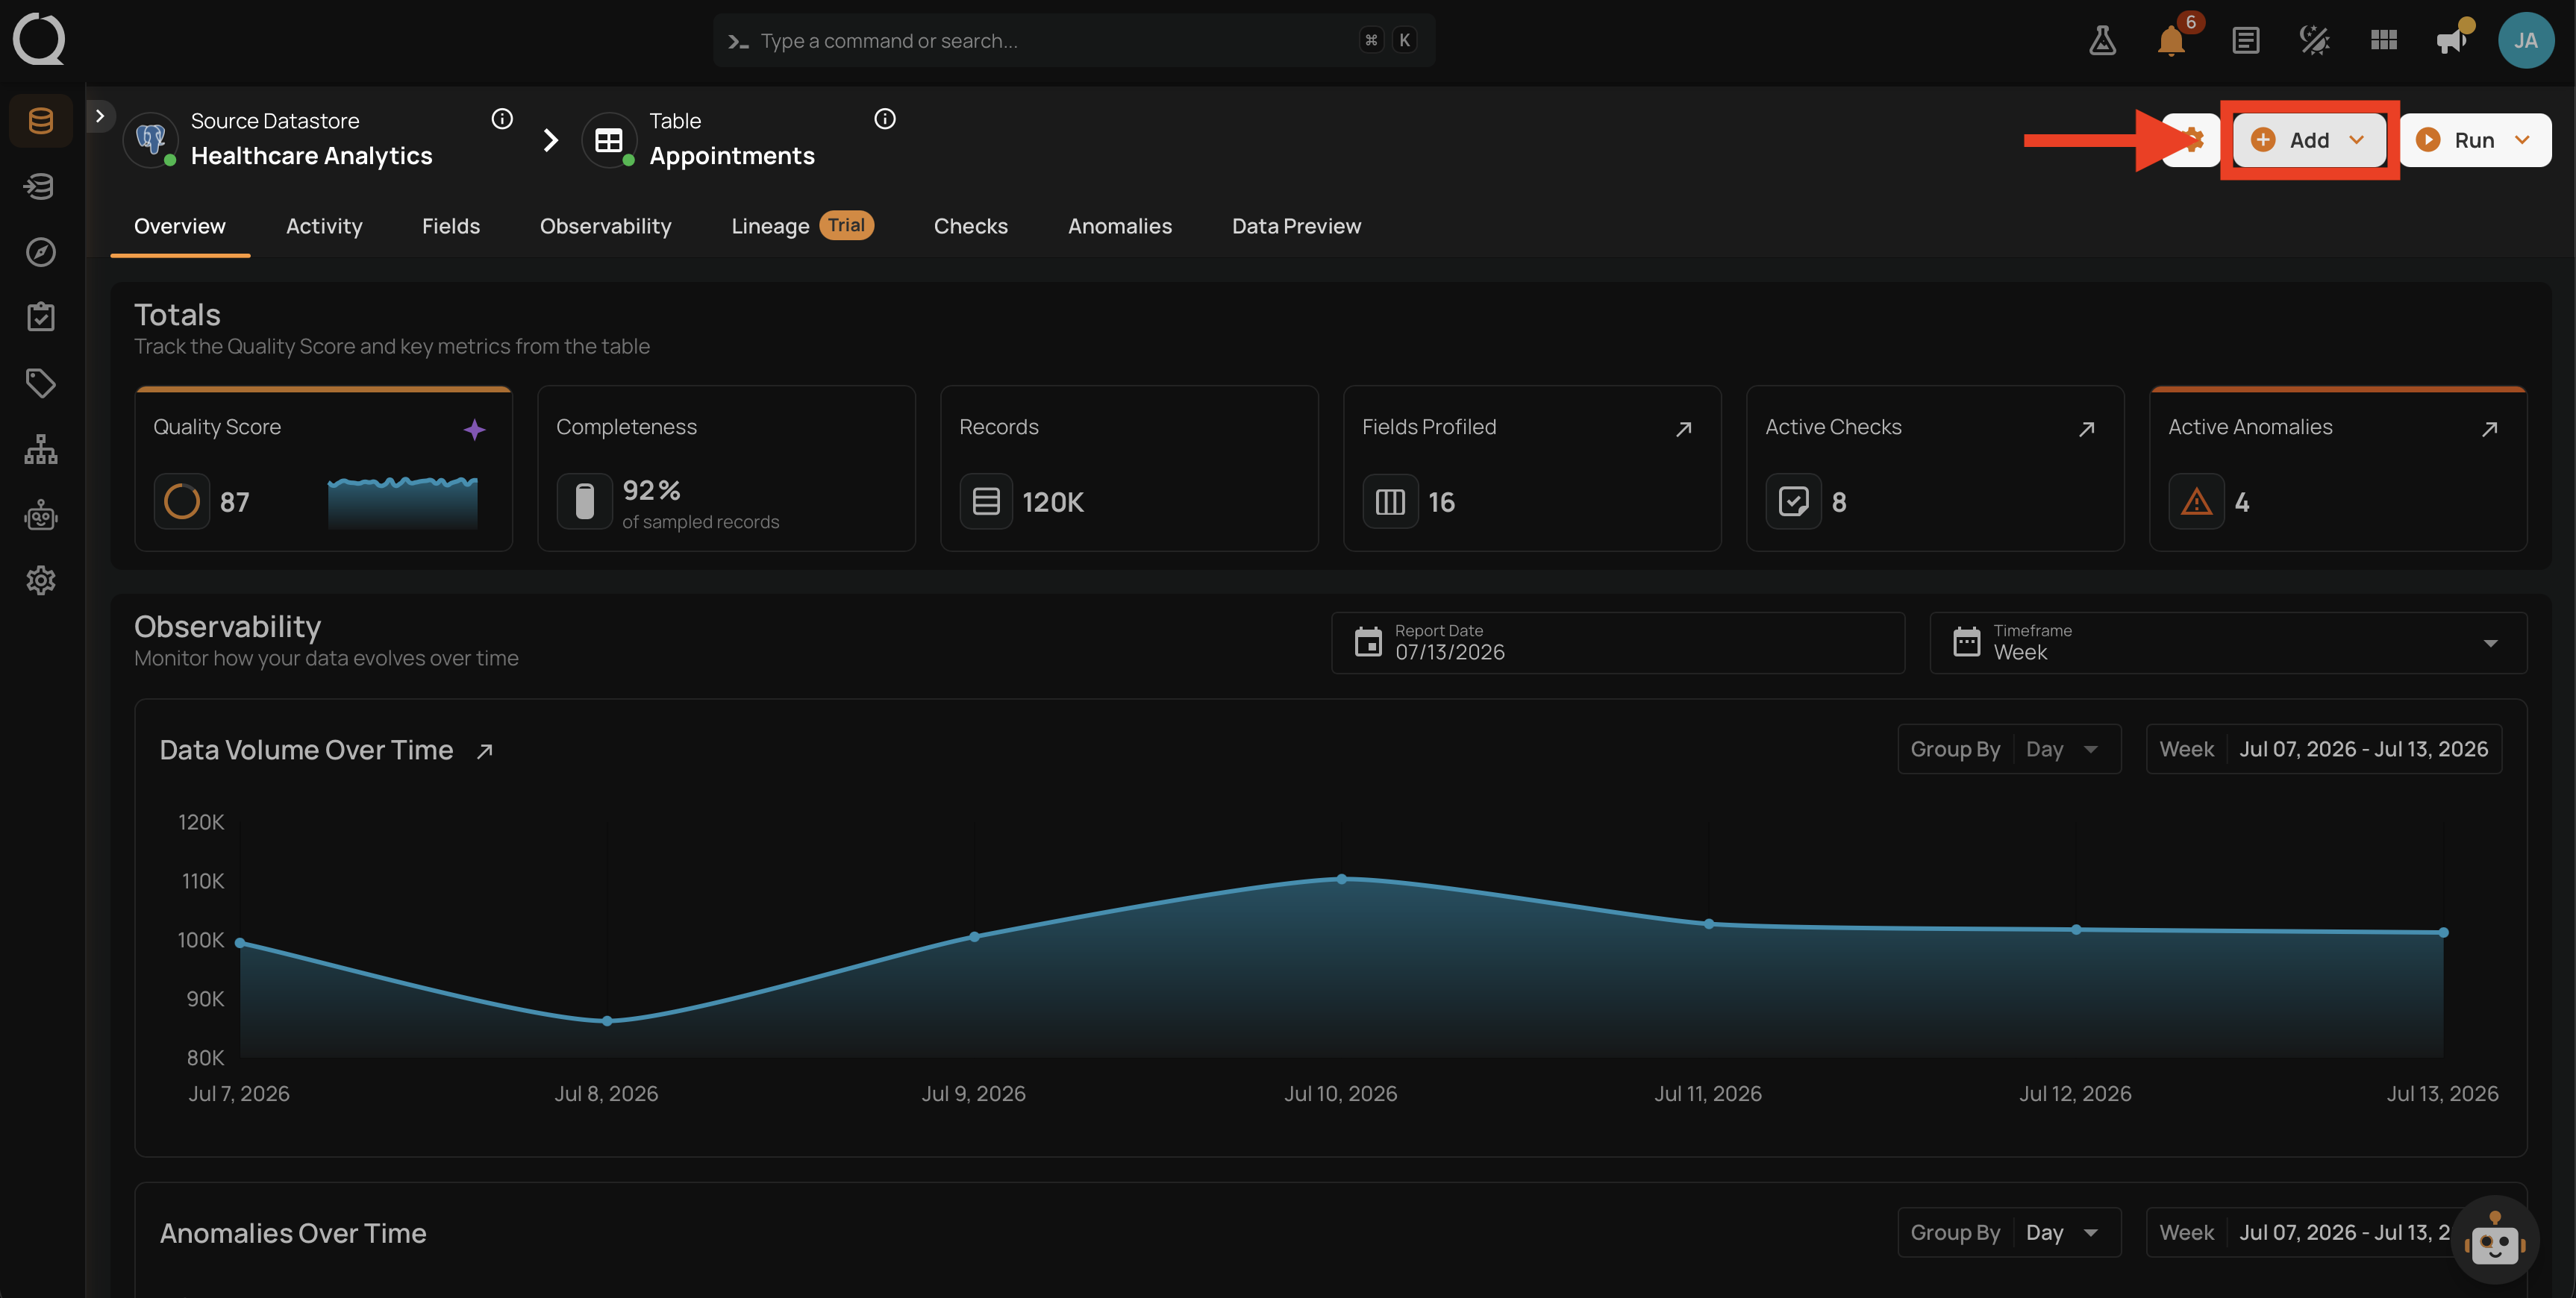The height and width of the screenshot is (1298, 2576).
Task: Expand the collapsed sidebar chevron
Action: click(100, 116)
